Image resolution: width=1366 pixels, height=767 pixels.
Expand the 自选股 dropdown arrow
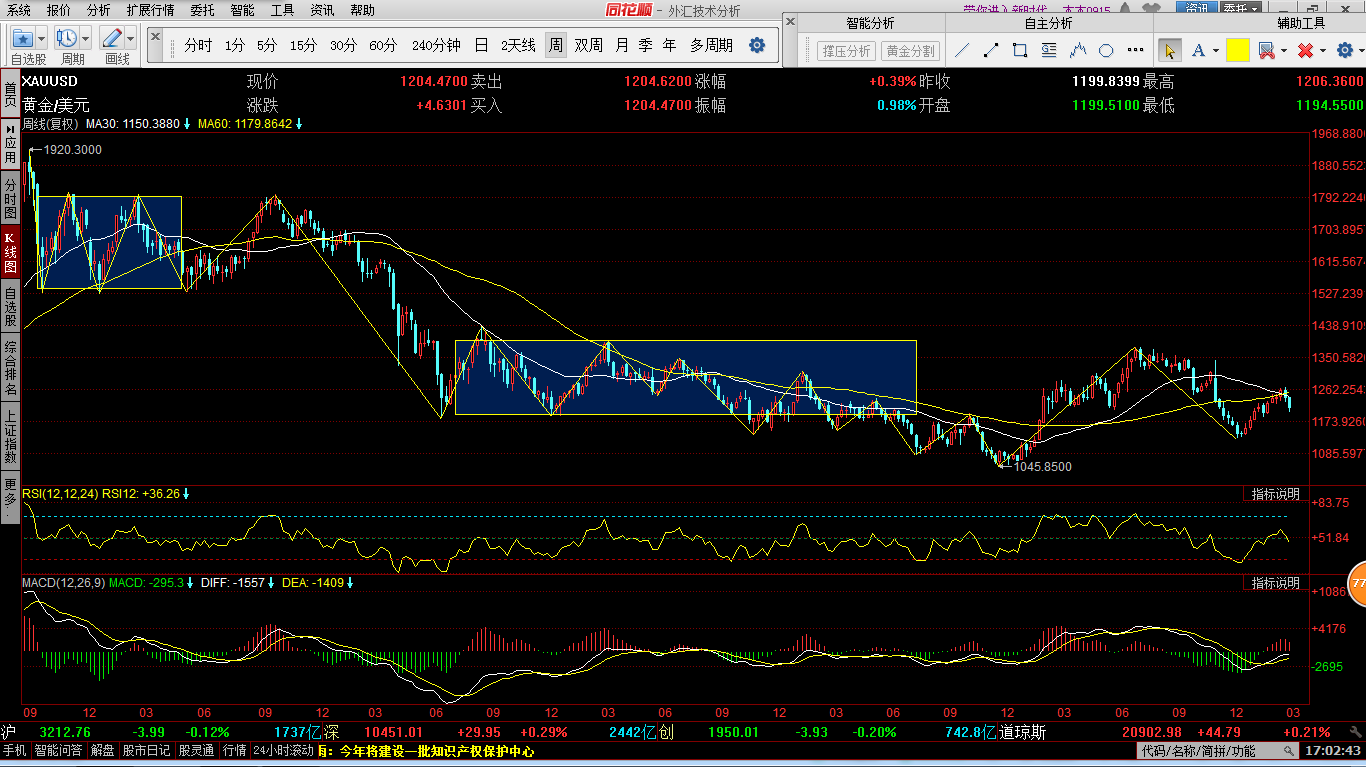coord(42,38)
